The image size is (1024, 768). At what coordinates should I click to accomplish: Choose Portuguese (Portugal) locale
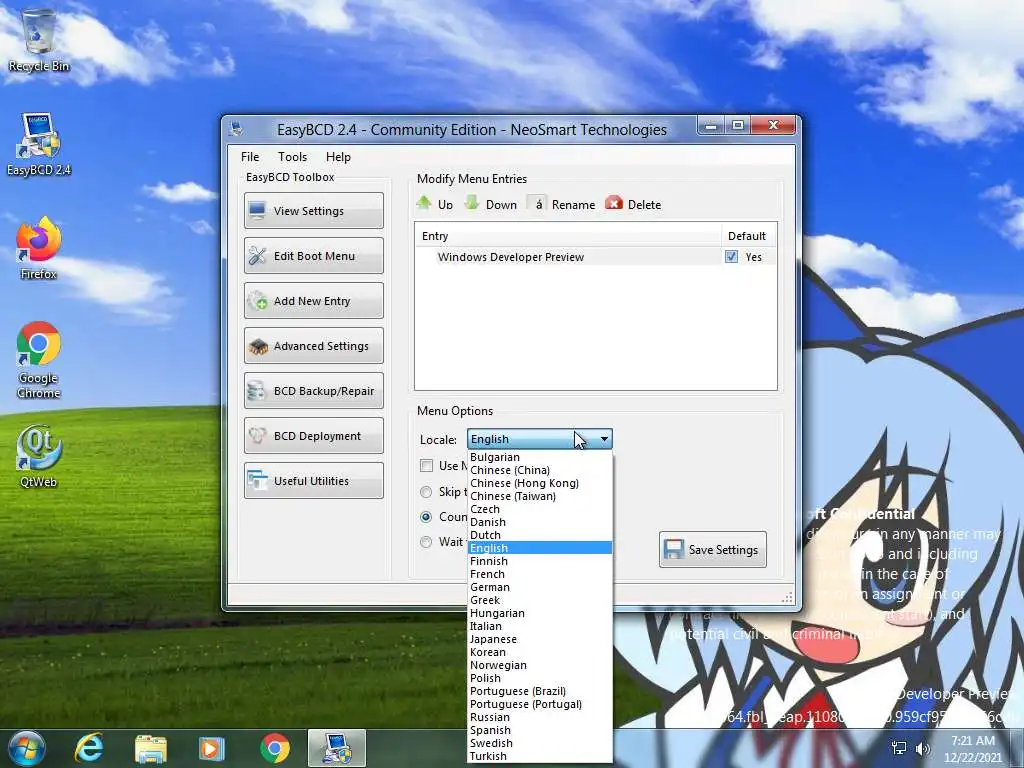point(539,704)
